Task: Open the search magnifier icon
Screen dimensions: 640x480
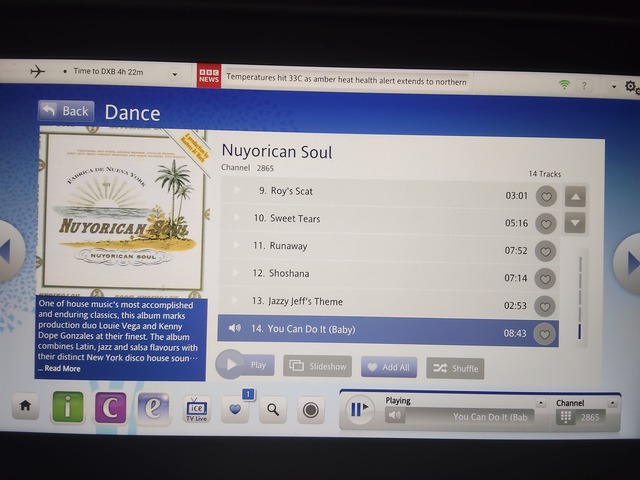Action: (273, 409)
